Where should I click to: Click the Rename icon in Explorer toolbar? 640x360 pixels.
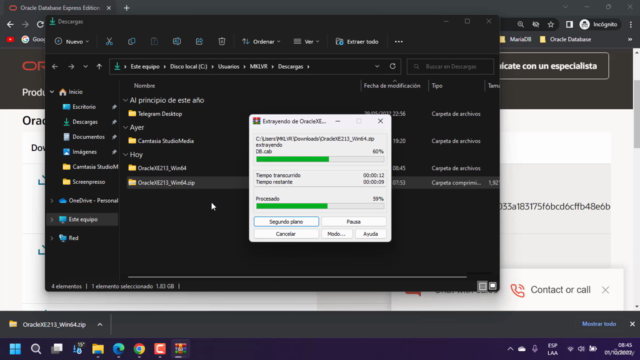177,42
